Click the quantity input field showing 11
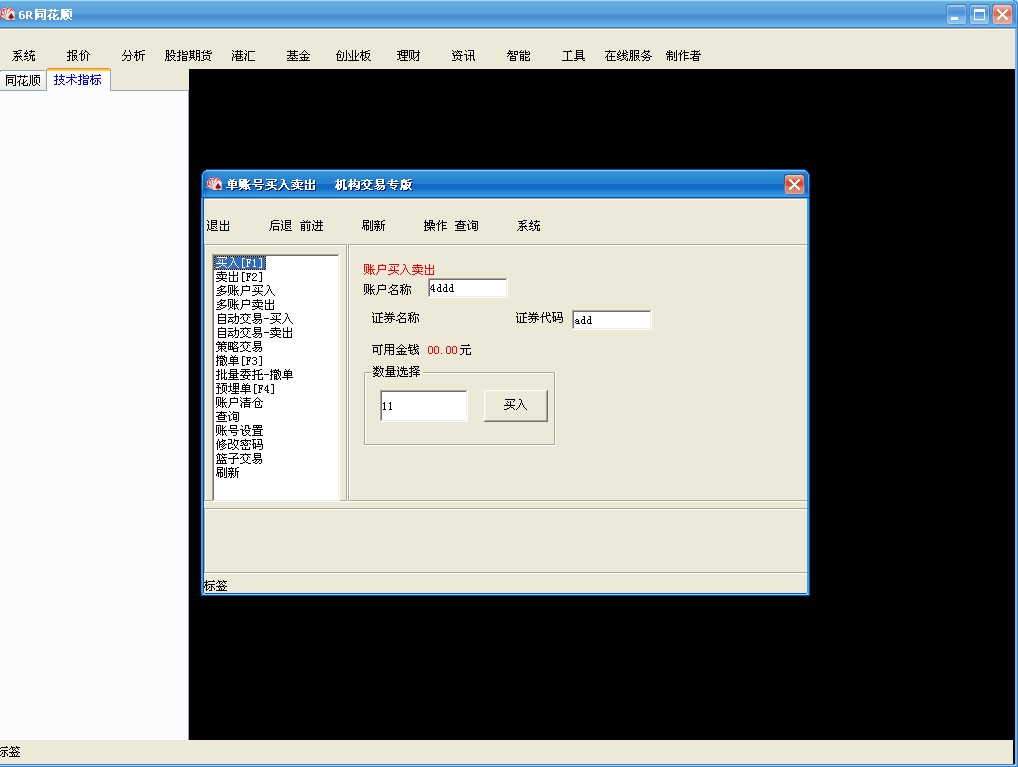 point(423,406)
